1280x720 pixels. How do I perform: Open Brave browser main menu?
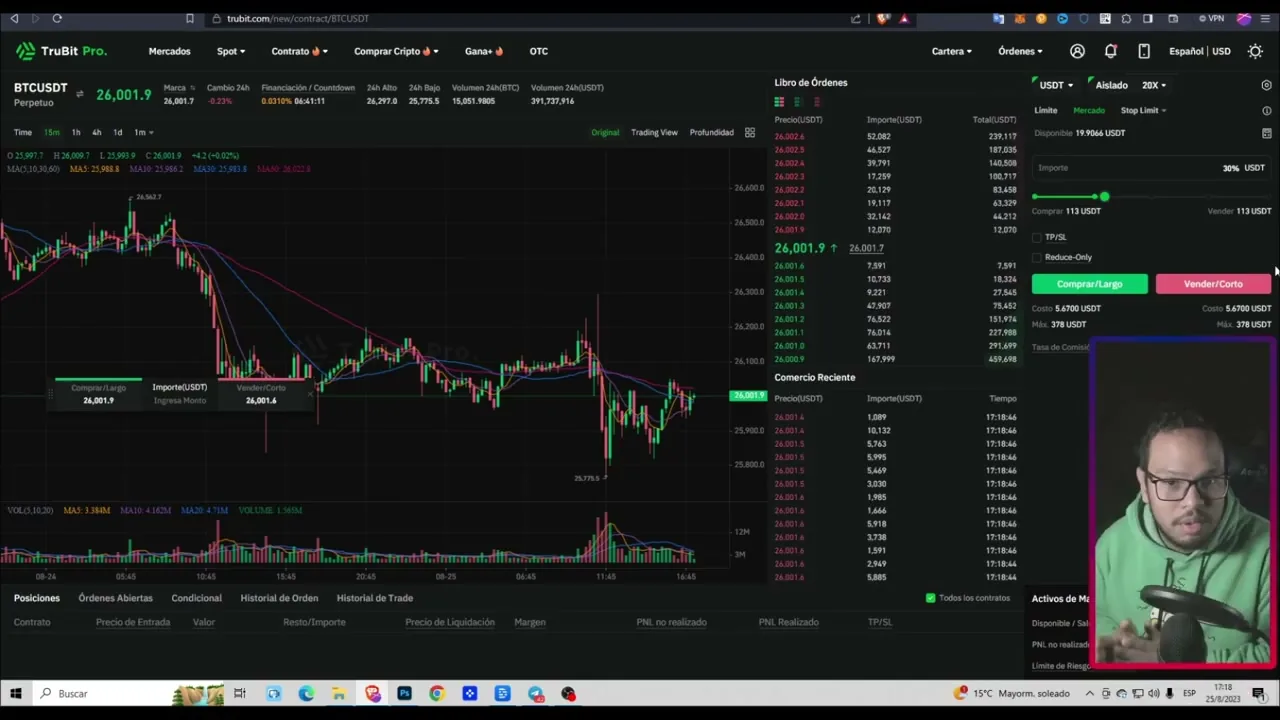coord(1266,18)
